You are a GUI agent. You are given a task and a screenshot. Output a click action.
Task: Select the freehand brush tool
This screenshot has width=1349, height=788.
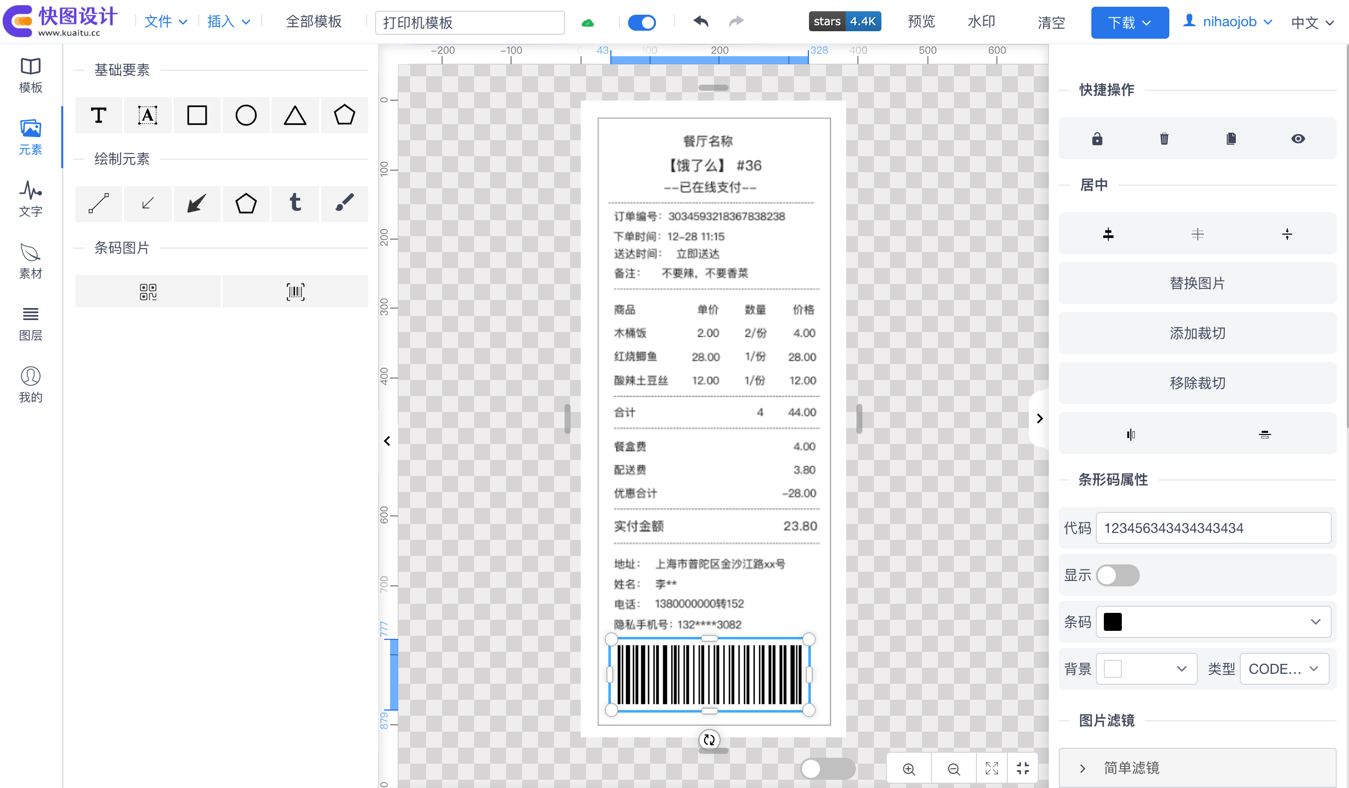tap(344, 204)
